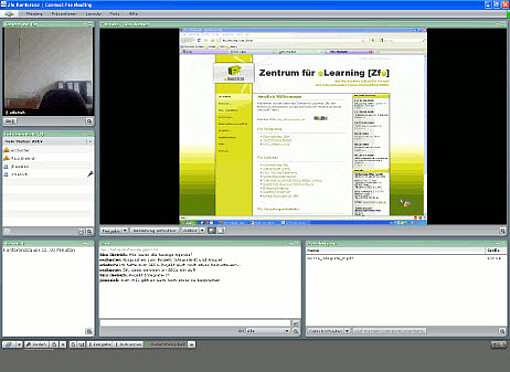Viewport: 510px width, 372px height.
Task: Click the Steuerung anfordern button
Action: [154, 230]
